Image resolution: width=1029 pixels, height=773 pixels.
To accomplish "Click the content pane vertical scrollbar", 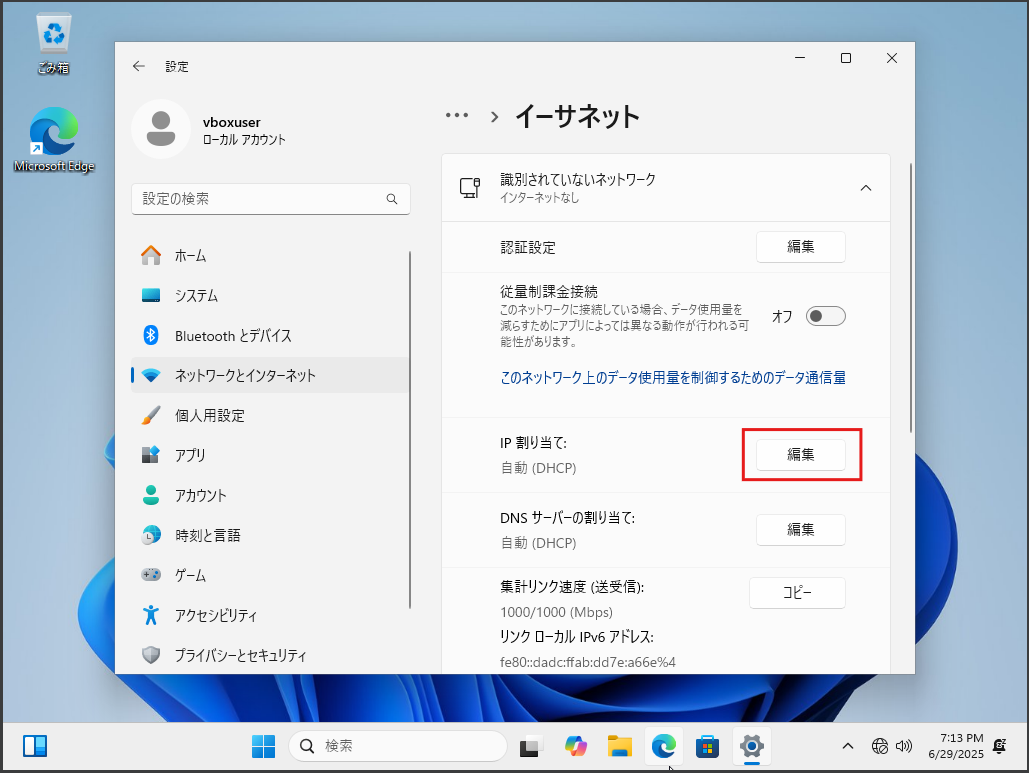I will coord(911,298).
